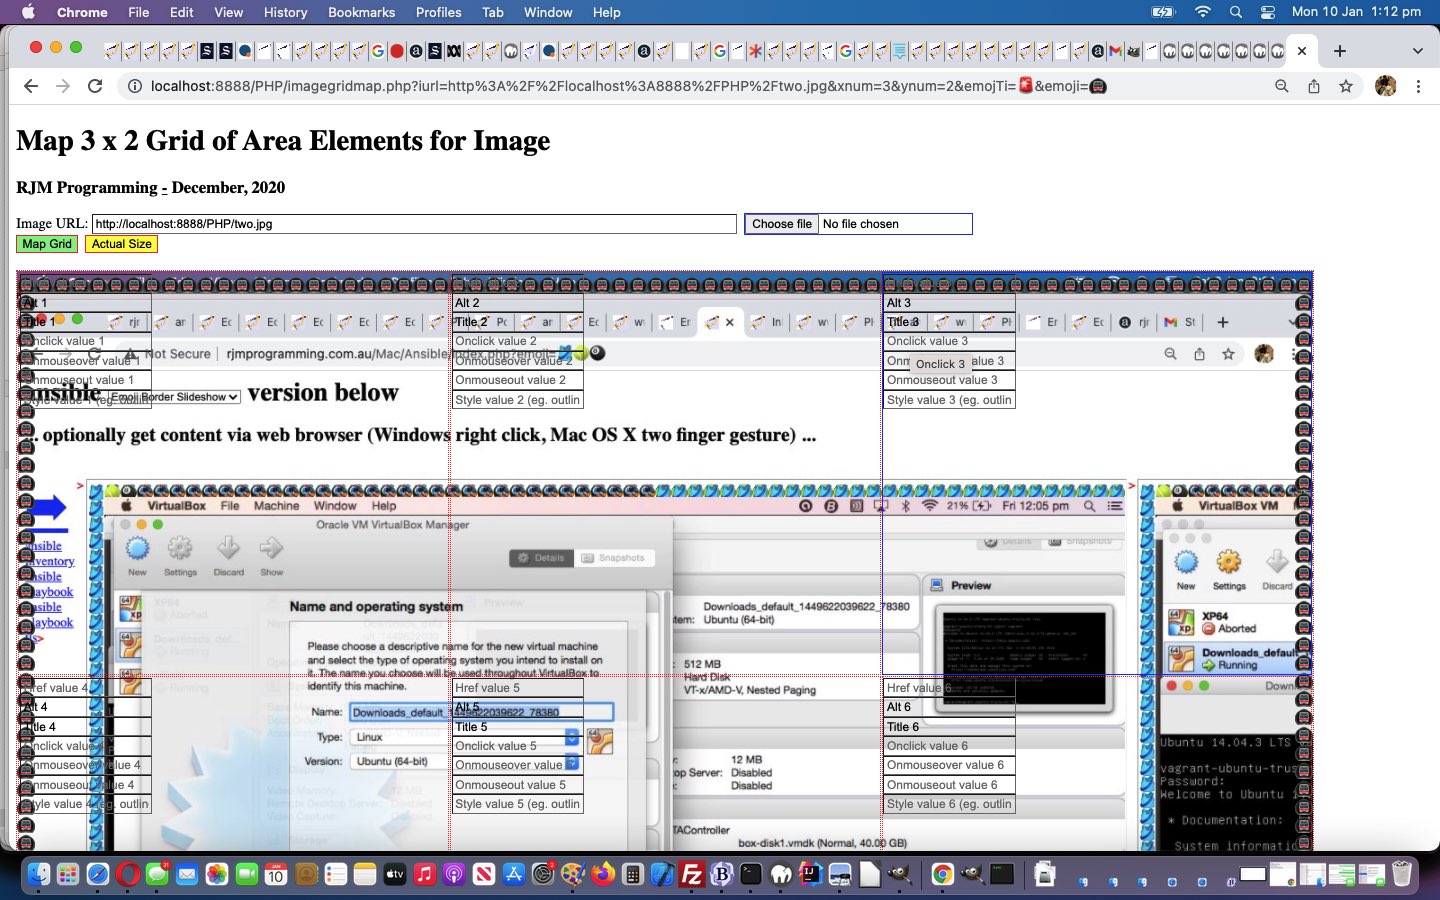The image size is (1440, 900).
Task: Click the yellow Actual Size button
Action: coord(122,244)
